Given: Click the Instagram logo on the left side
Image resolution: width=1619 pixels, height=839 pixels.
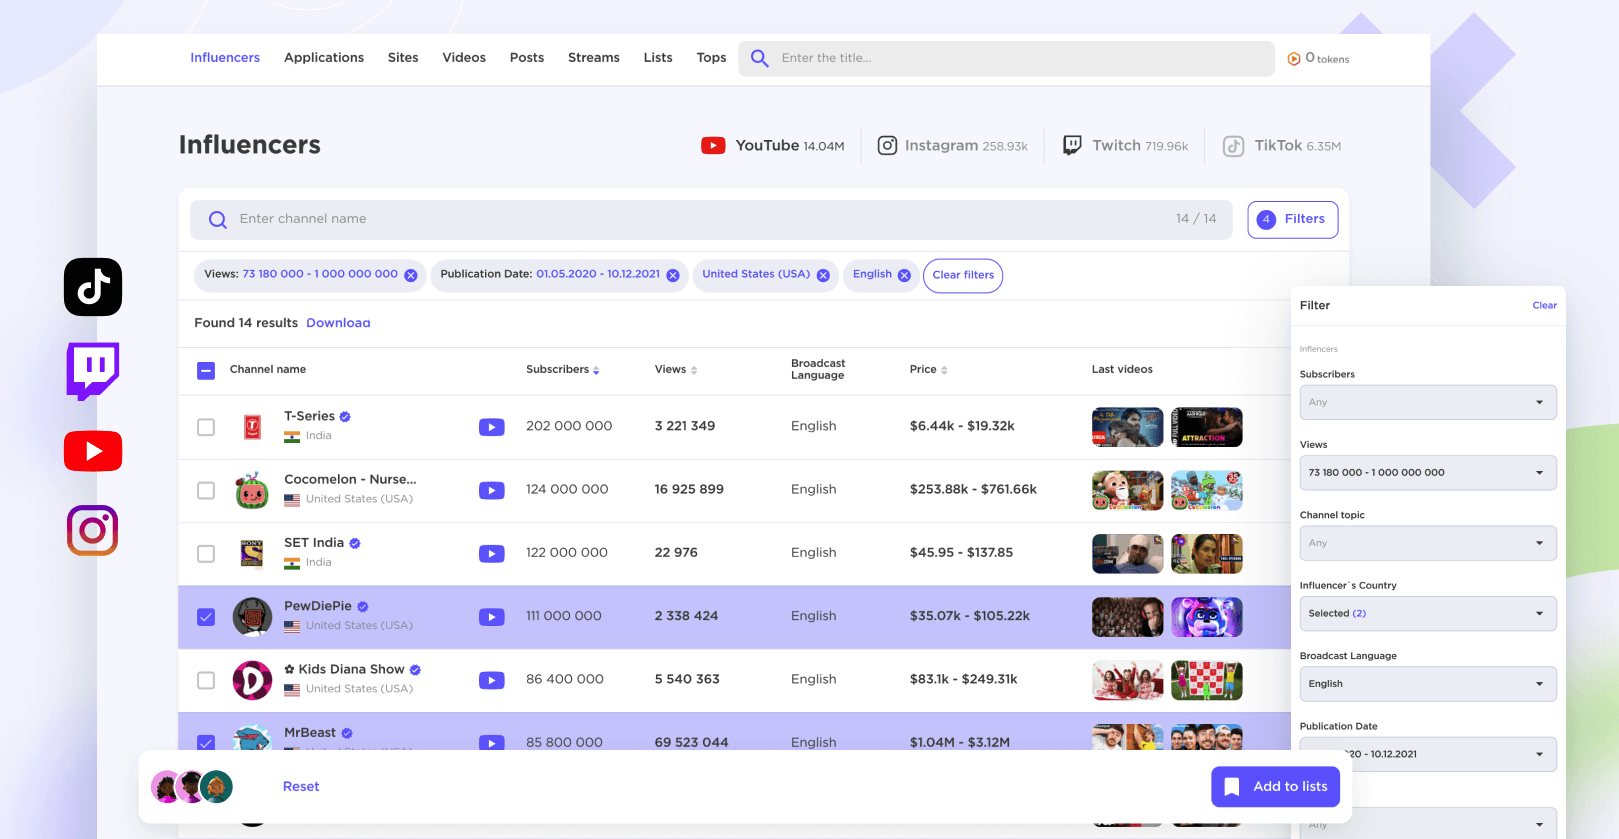Looking at the screenshot, I should [x=93, y=530].
